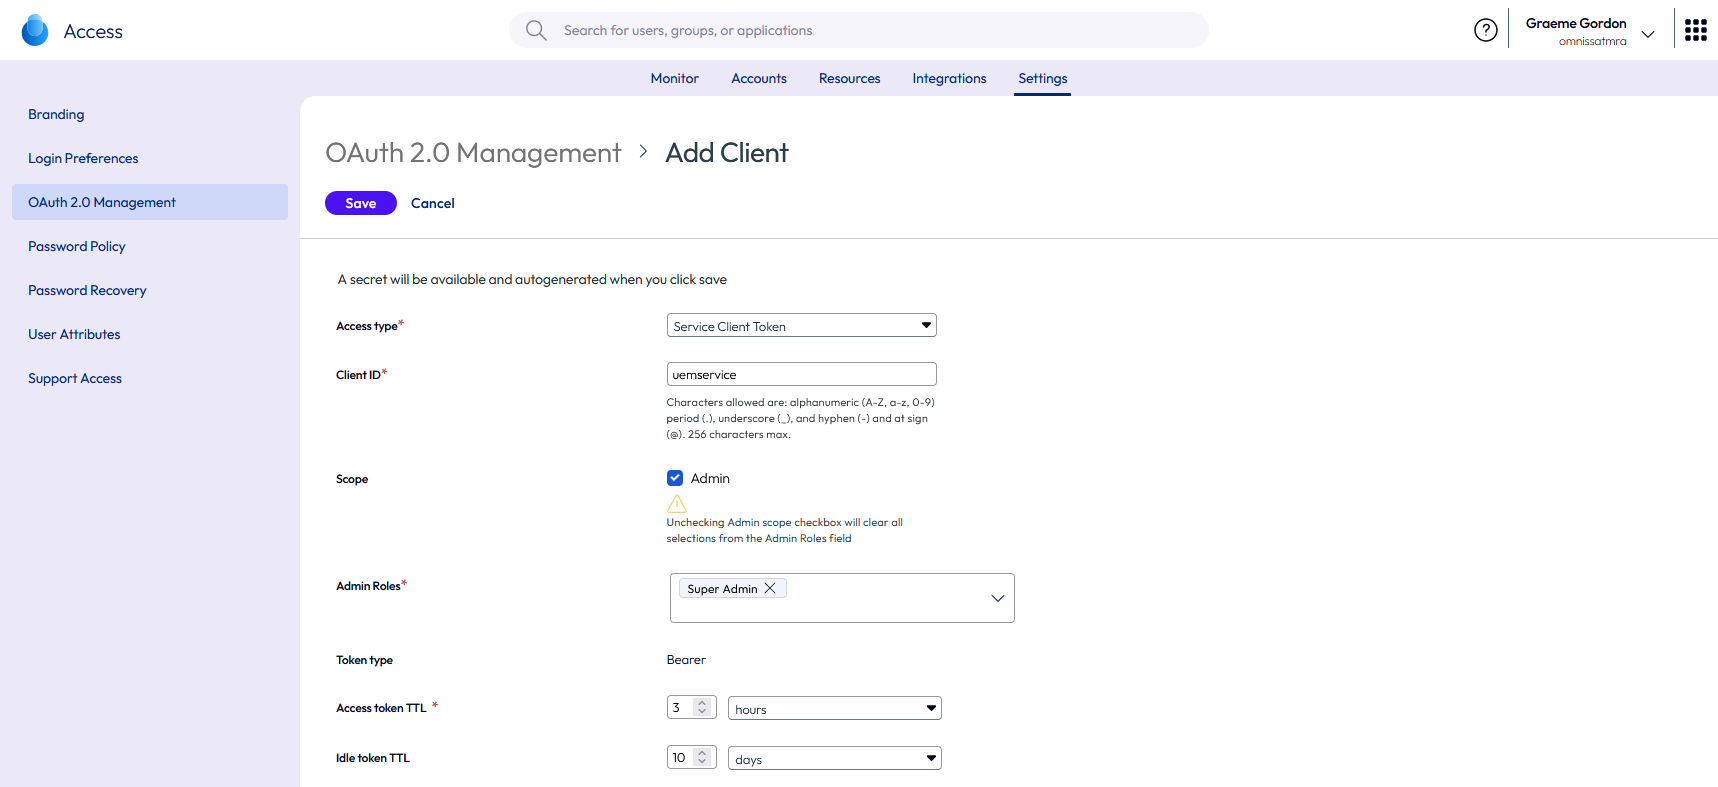This screenshot has width=1718, height=787.
Task: Click the Access logo icon
Action: 35,31
